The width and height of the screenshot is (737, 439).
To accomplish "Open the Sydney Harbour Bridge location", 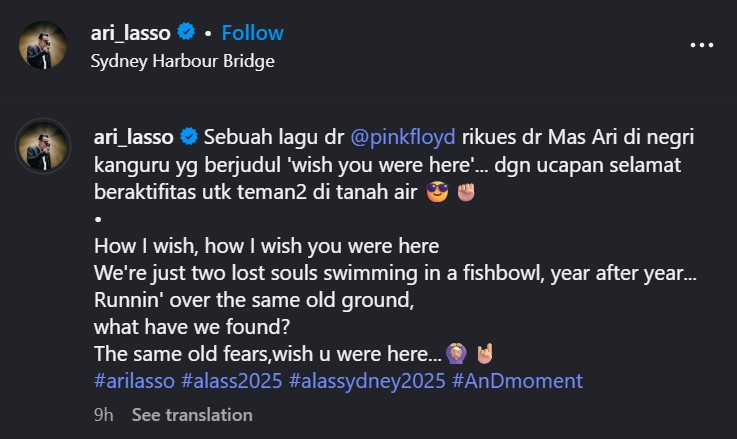I will (182, 60).
